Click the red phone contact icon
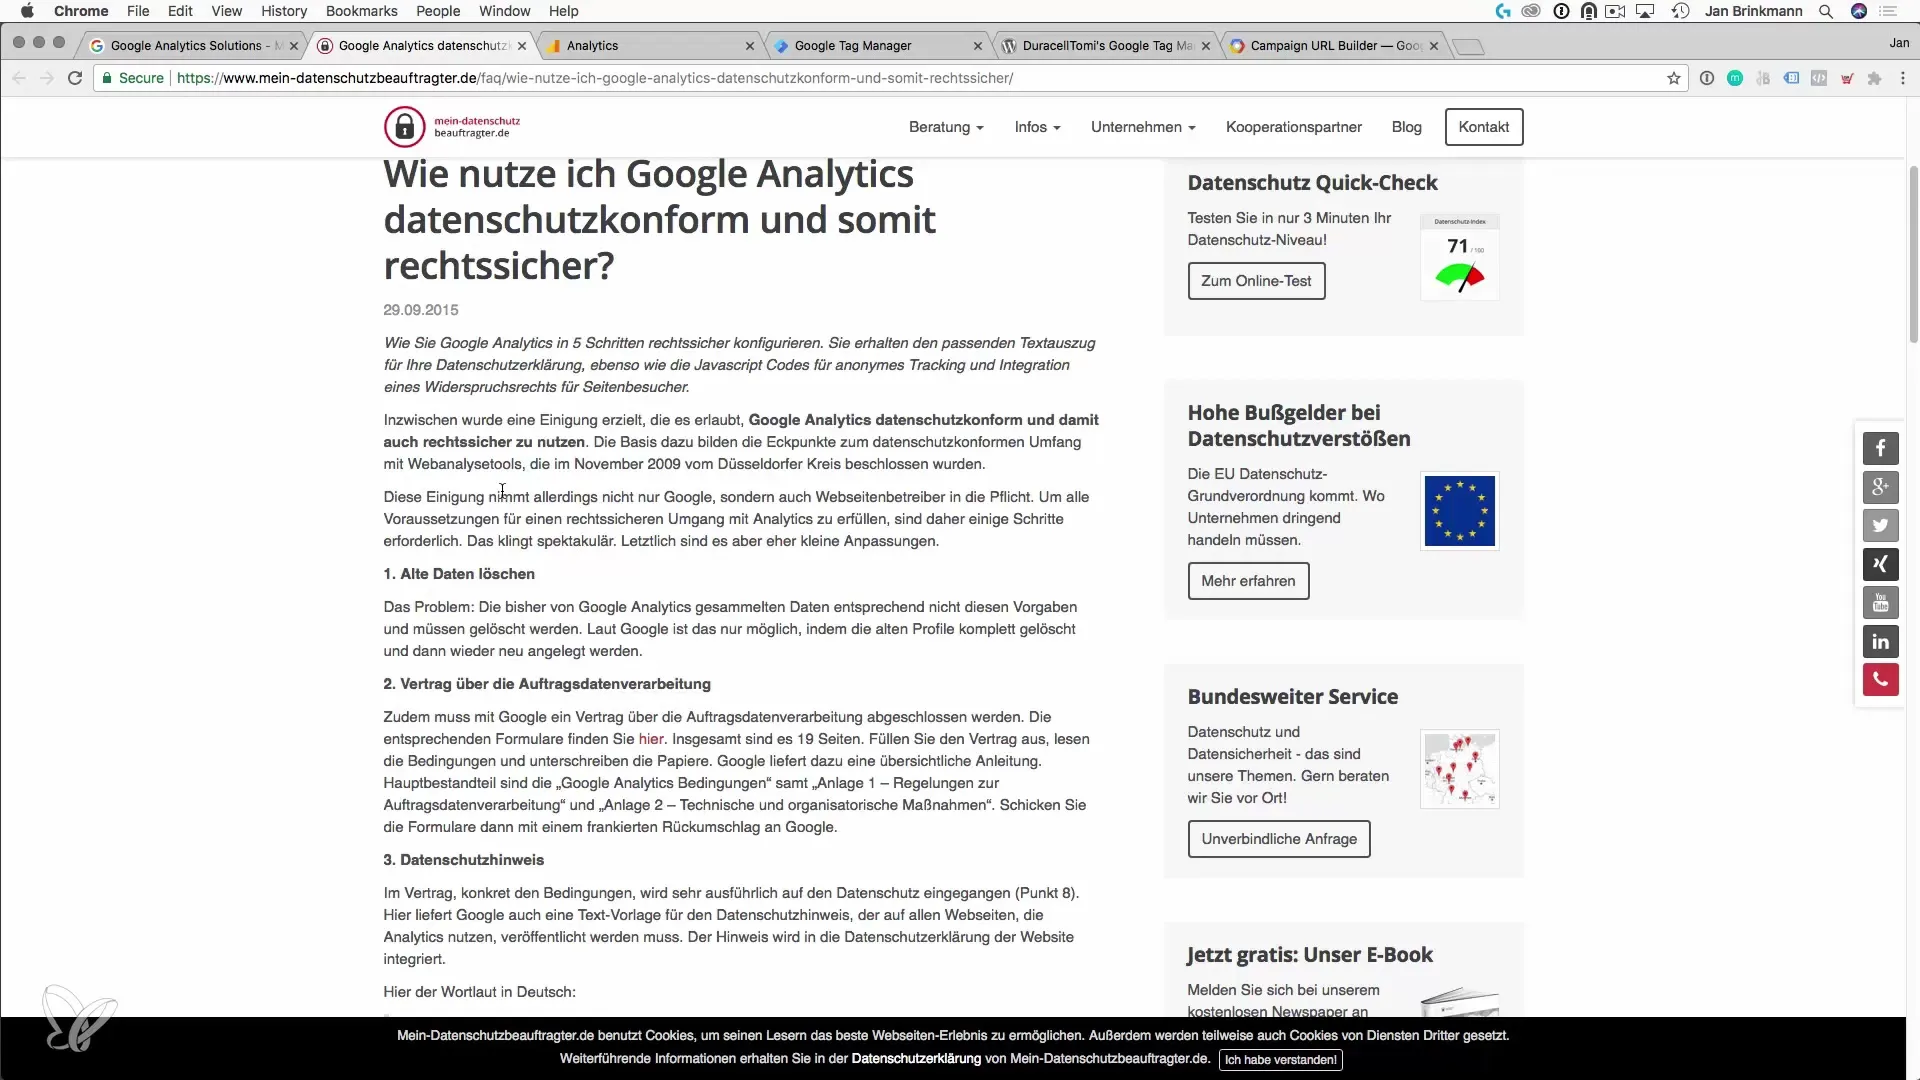 coord(1880,680)
